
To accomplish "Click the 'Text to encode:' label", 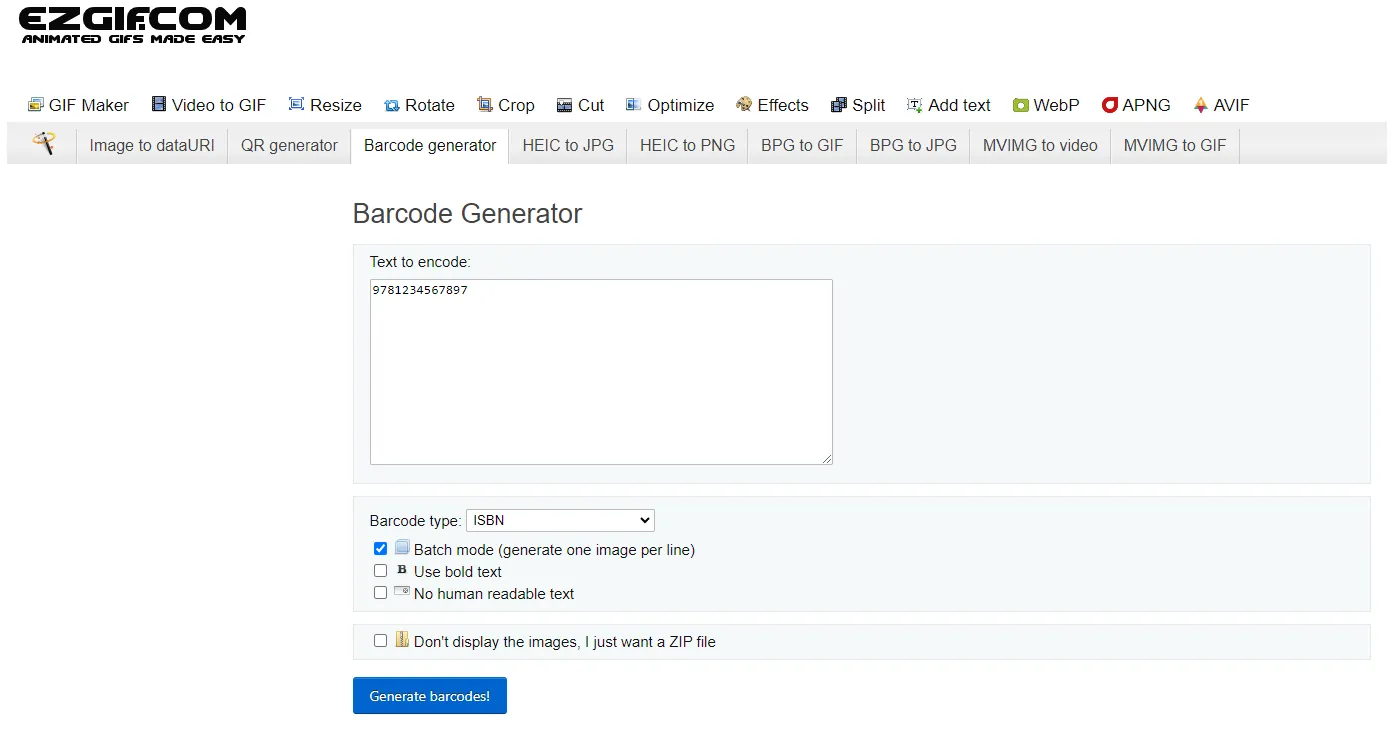I will (x=420, y=262).
